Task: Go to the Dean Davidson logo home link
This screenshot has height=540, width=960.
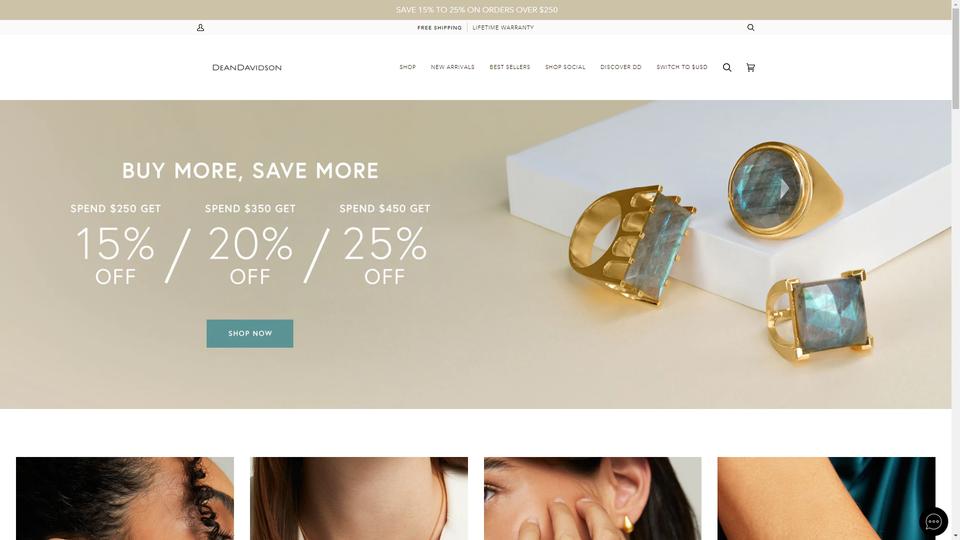Action: click(x=247, y=67)
